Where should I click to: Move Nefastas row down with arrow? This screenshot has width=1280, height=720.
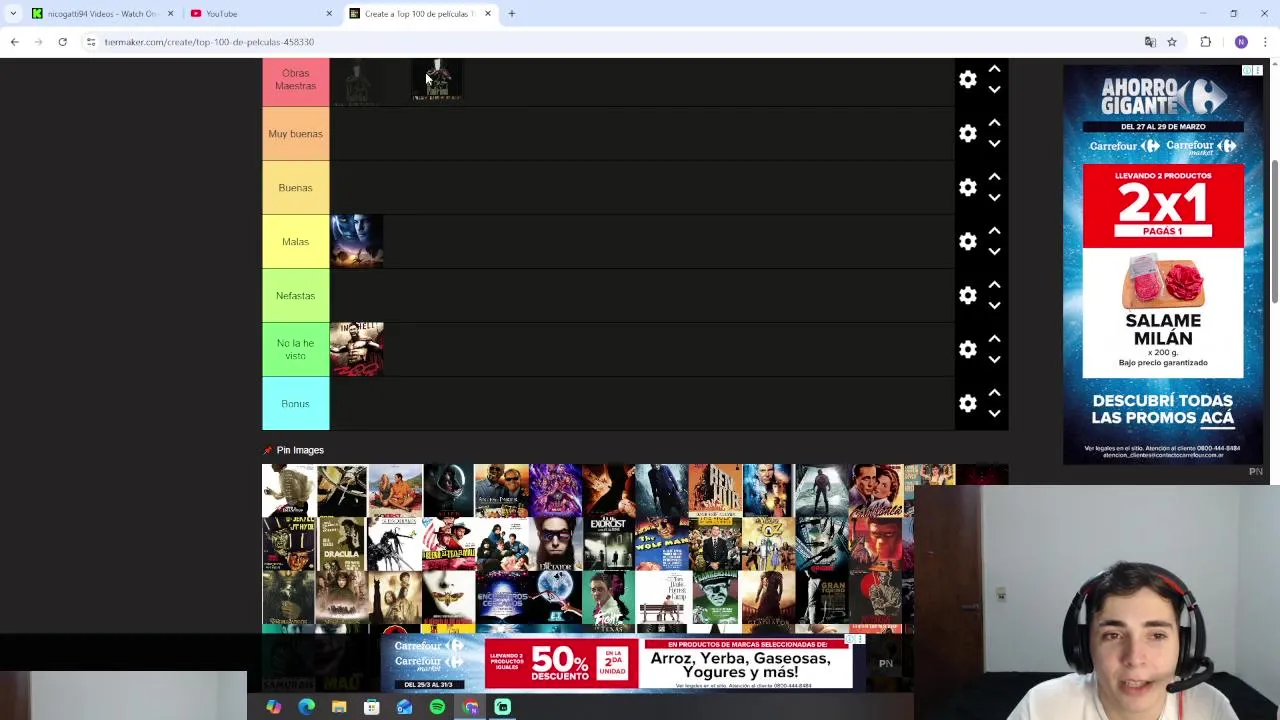994,306
